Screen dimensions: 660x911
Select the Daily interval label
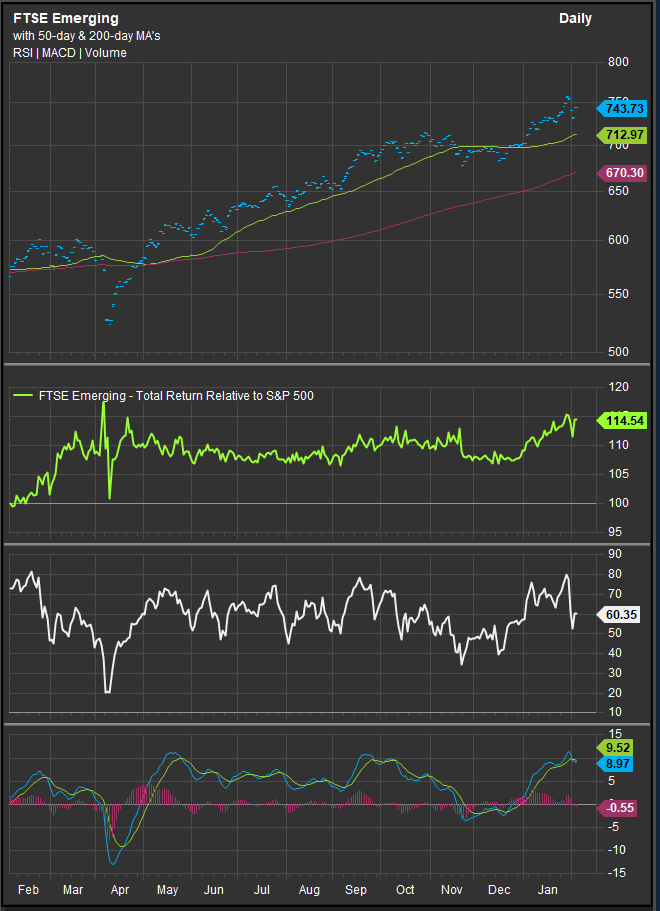[x=575, y=18]
